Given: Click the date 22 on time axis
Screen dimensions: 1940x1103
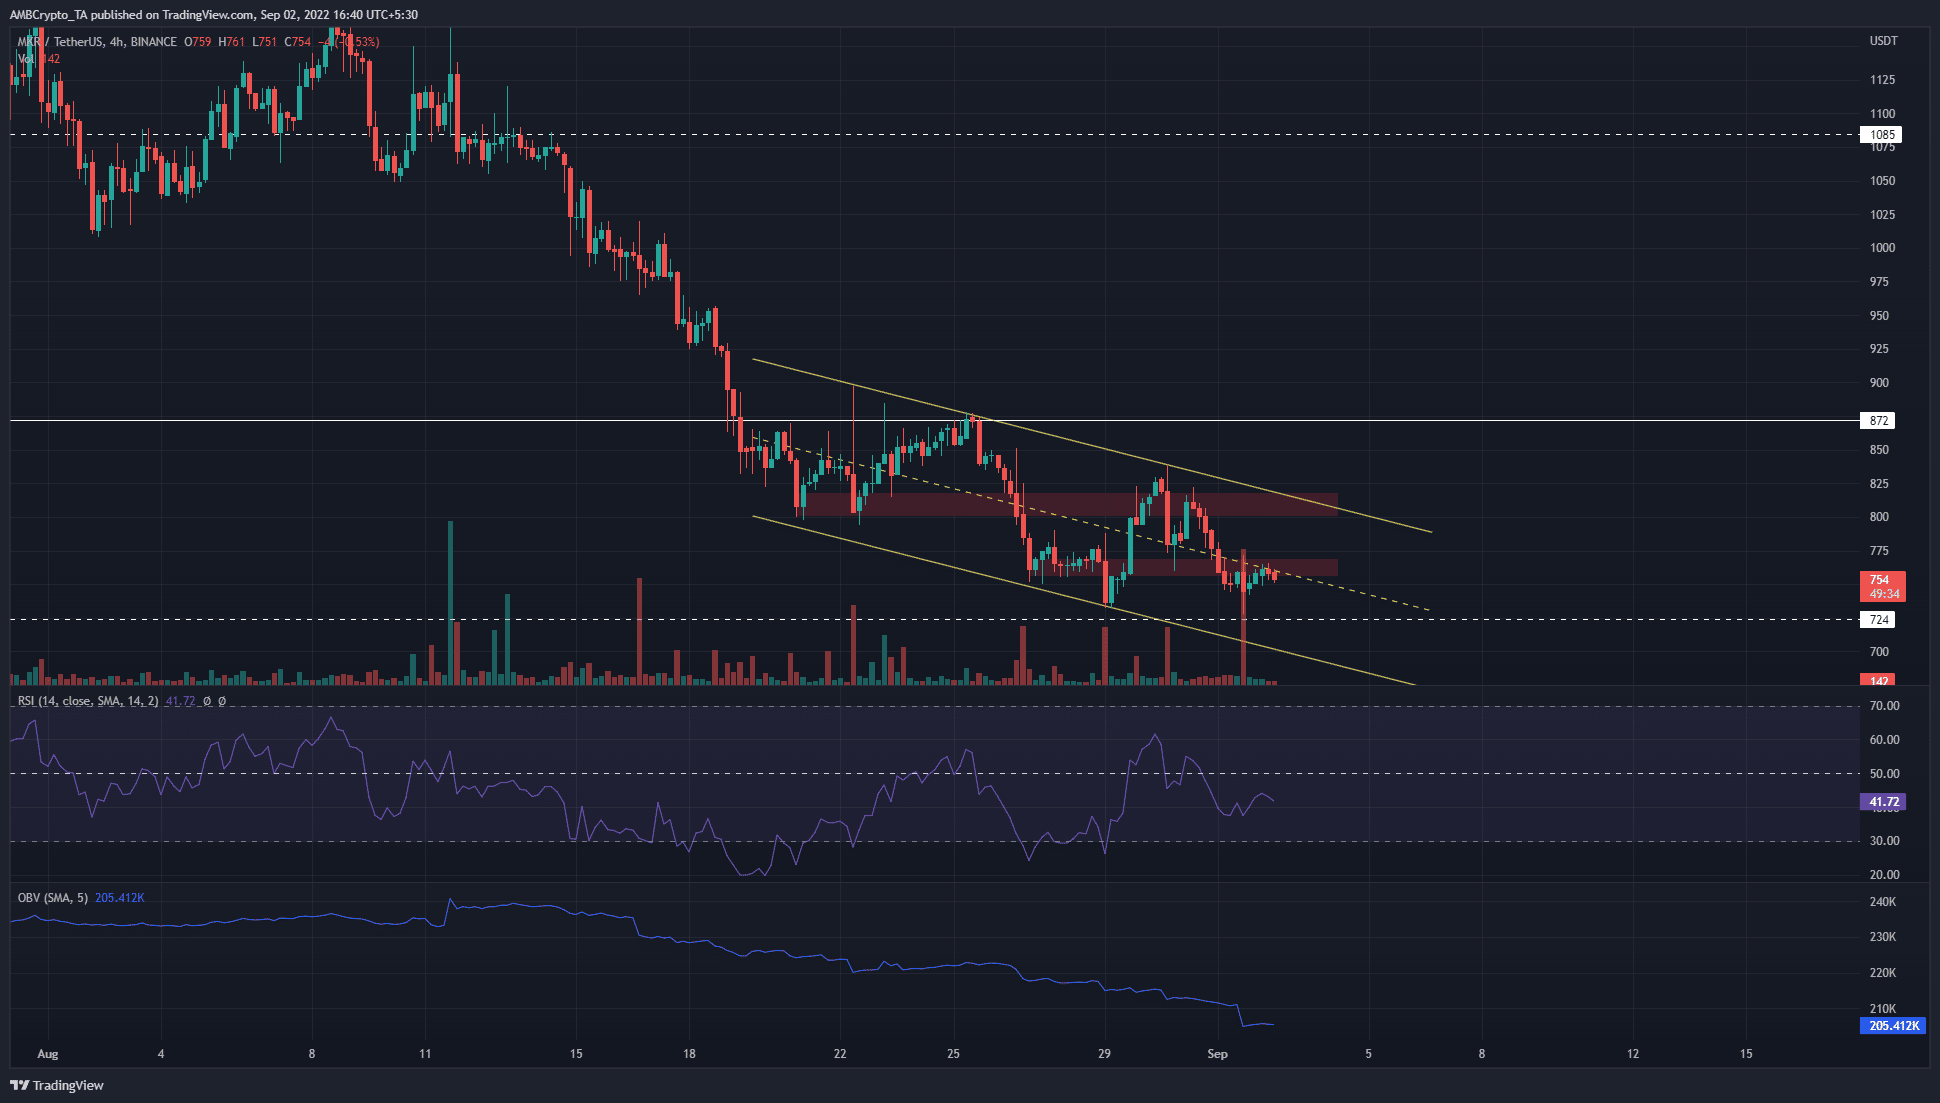Looking at the screenshot, I should click(x=840, y=1054).
